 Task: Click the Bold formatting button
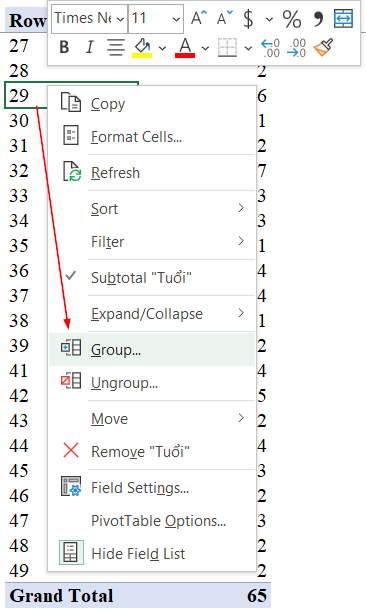pyautogui.click(x=64, y=48)
